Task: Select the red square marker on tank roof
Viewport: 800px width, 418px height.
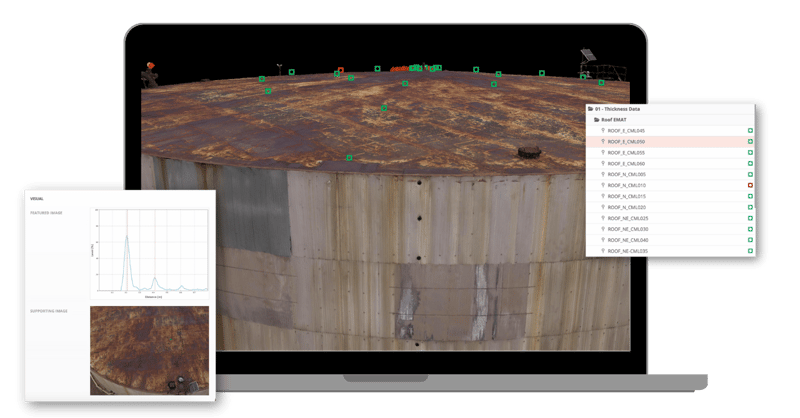Action: [341, 71]
